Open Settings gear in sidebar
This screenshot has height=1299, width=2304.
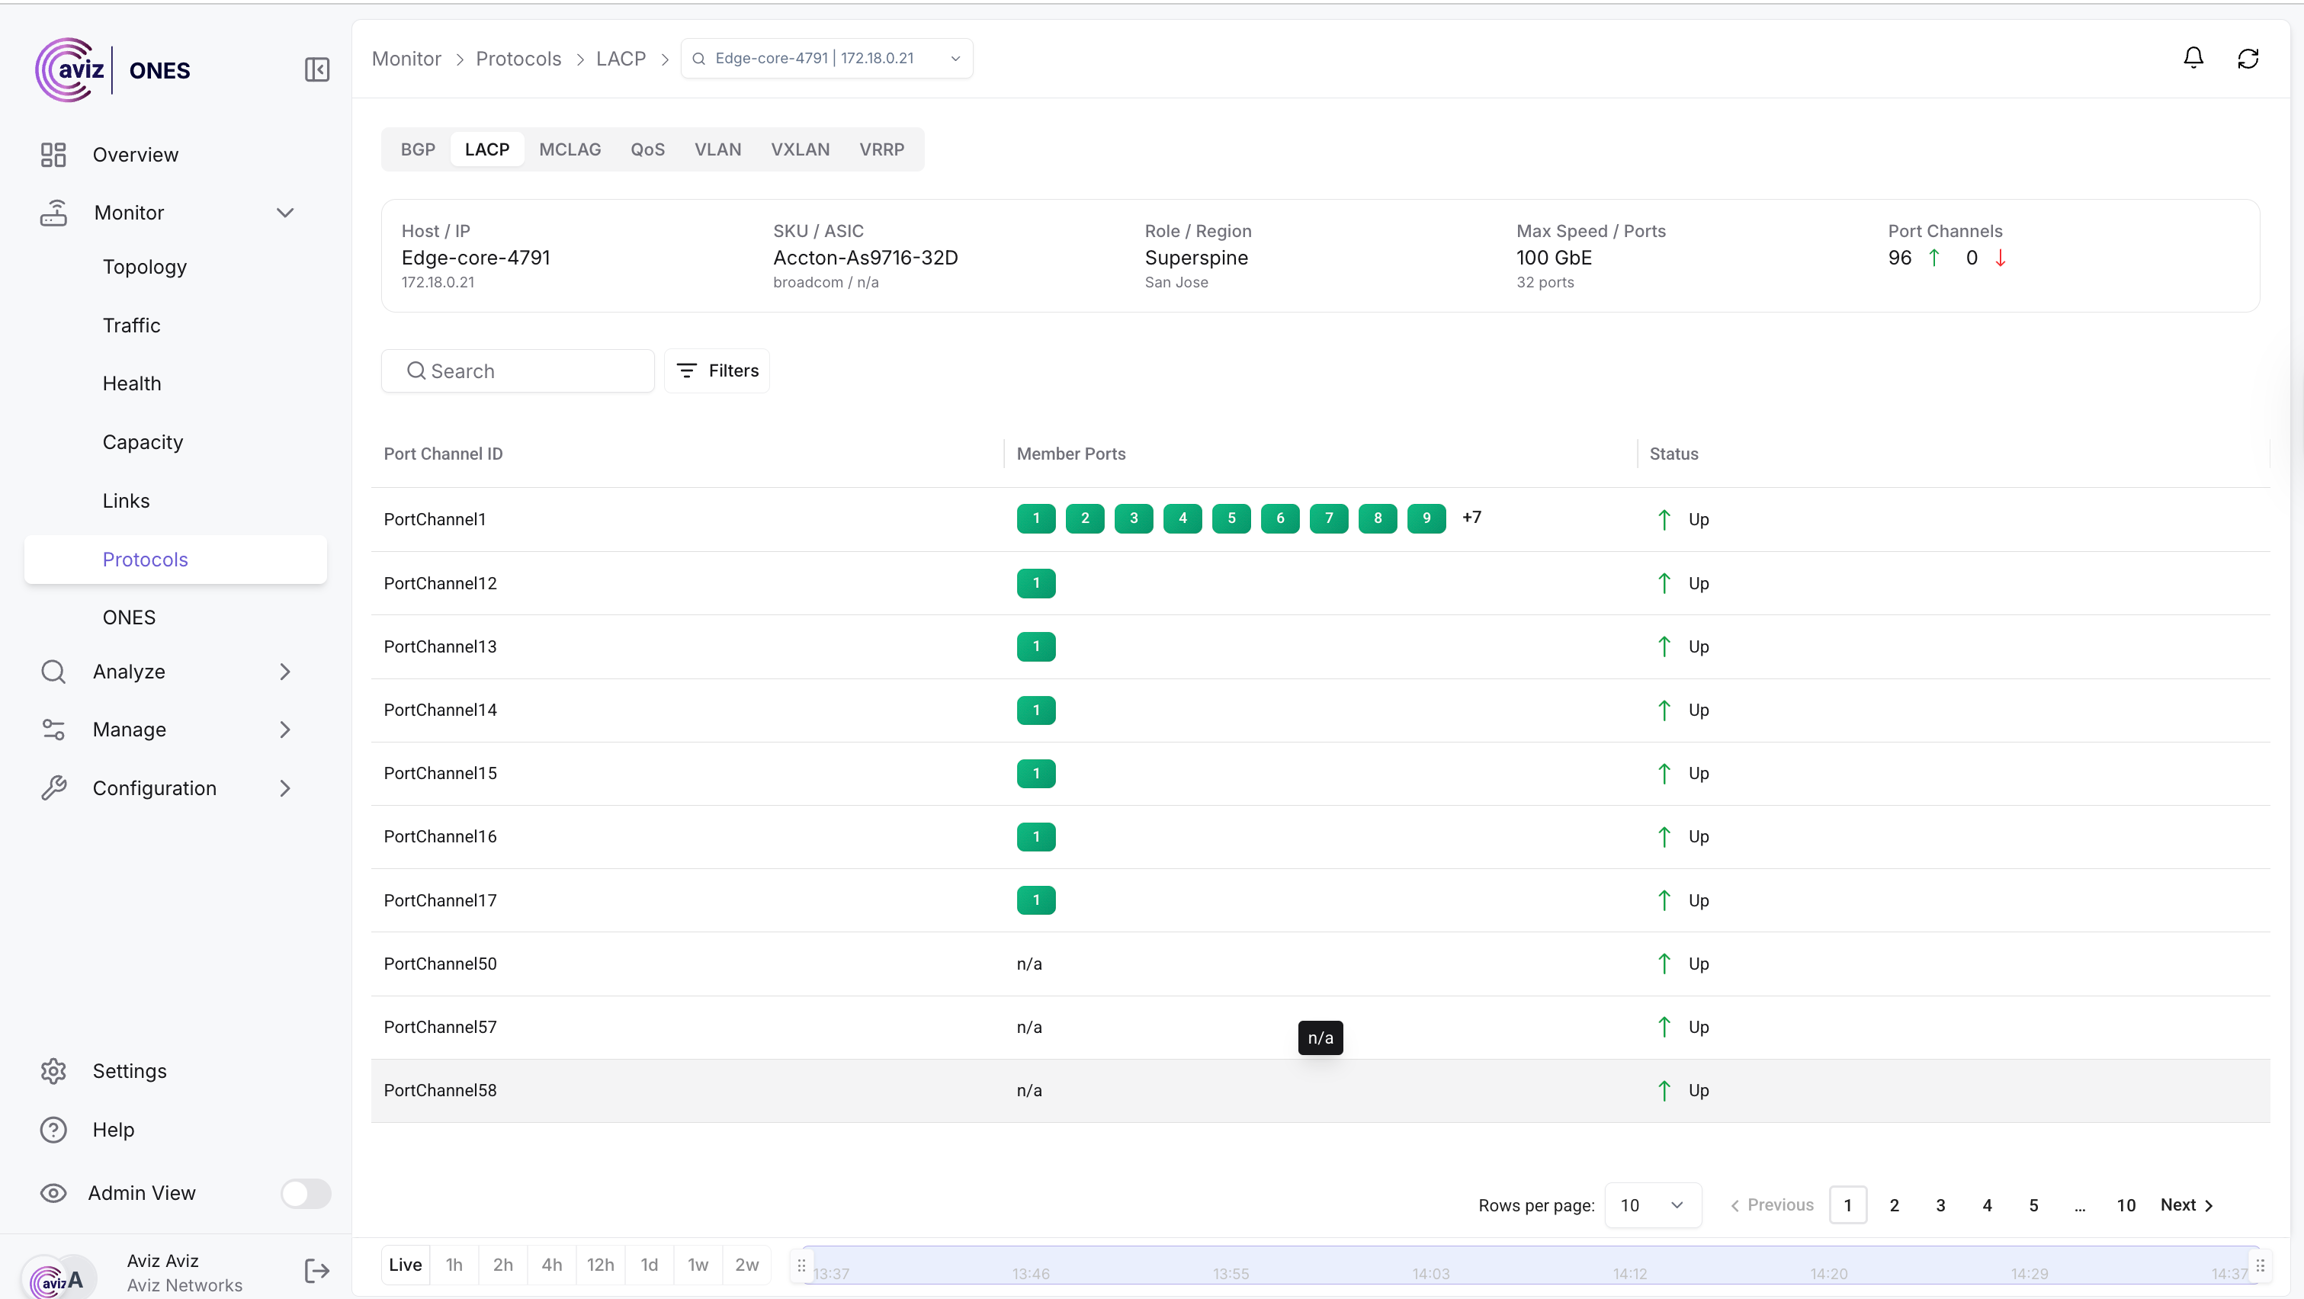pos(53,1071)
